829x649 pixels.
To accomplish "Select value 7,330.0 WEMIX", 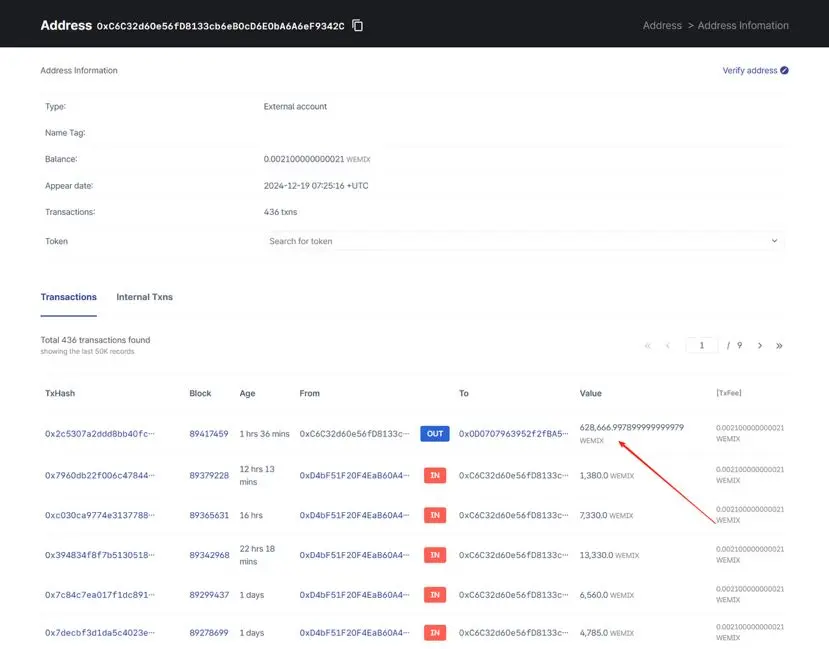I will click(606, 515).
